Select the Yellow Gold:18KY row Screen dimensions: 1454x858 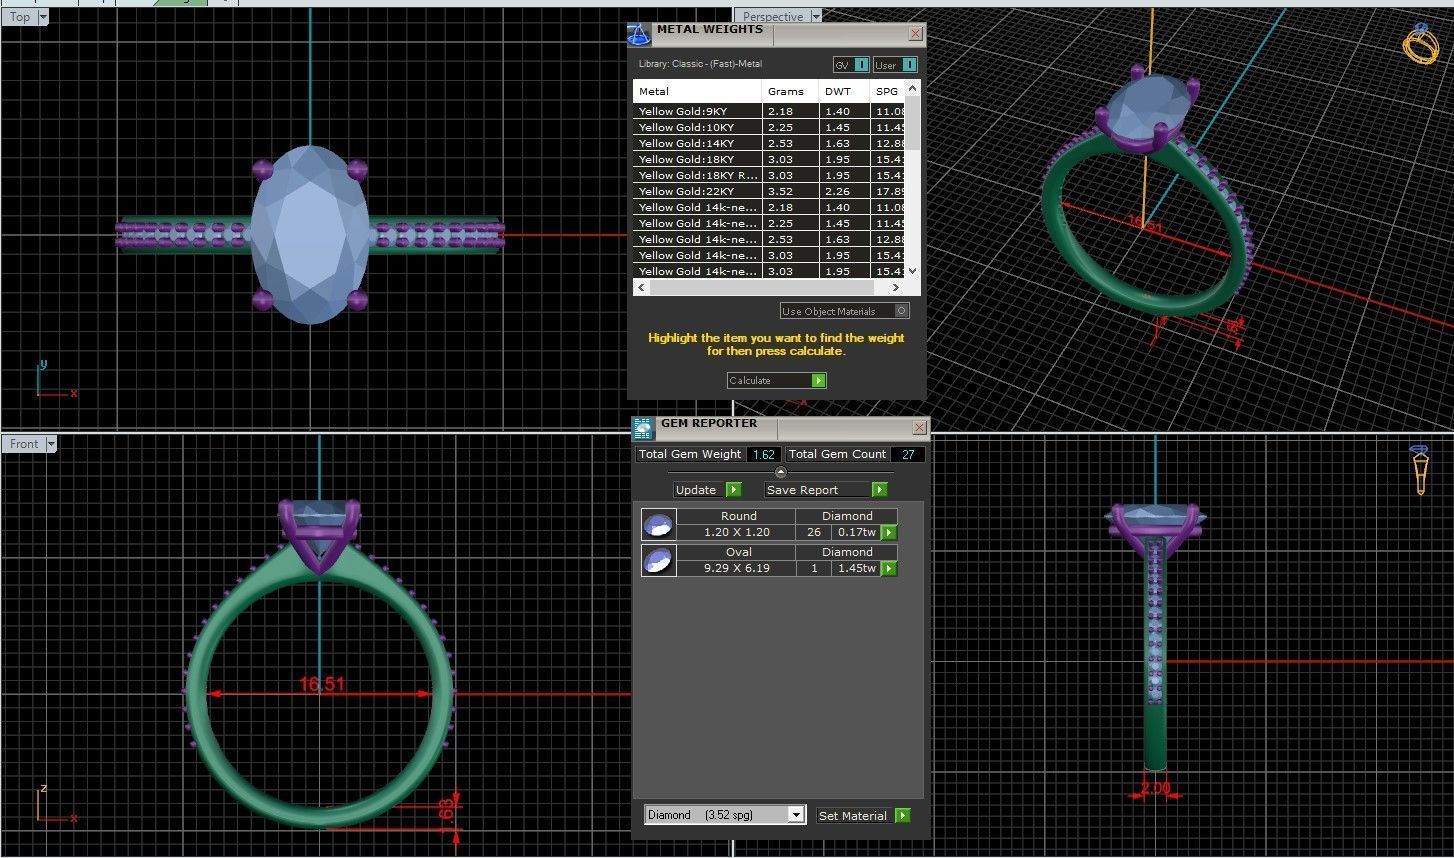770,159
